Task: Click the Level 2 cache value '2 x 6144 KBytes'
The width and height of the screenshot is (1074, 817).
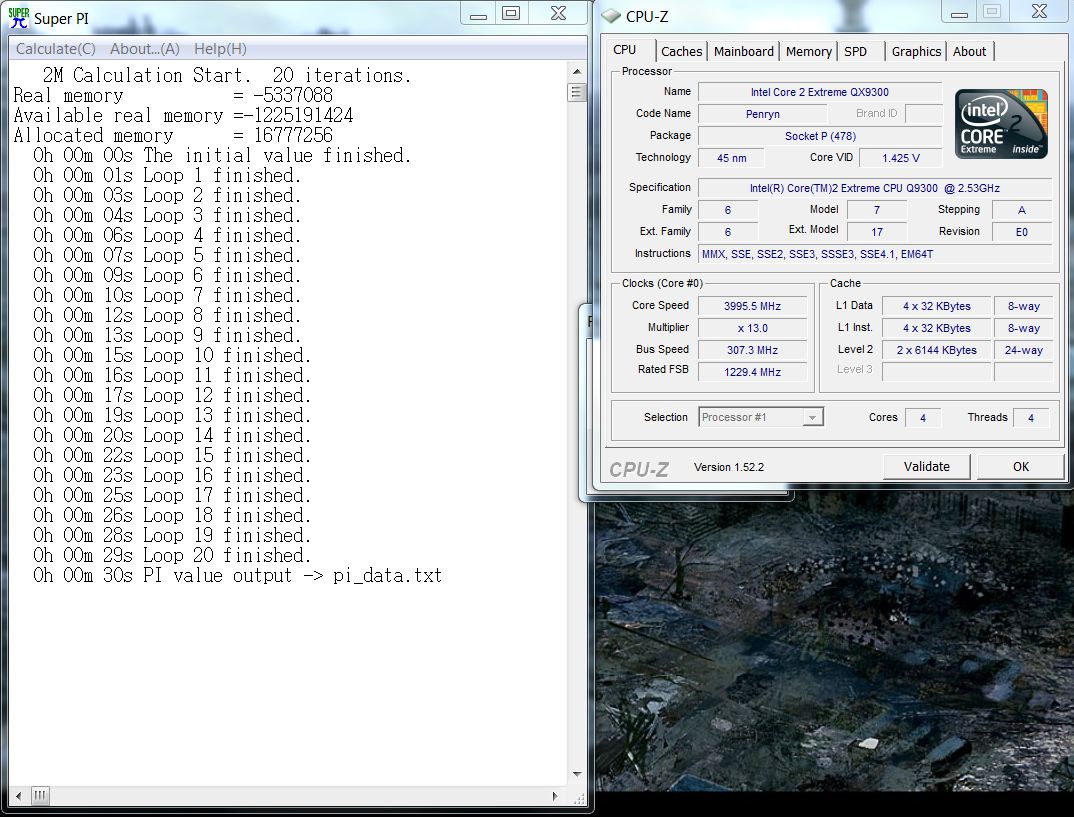Action: click(936, 350)
